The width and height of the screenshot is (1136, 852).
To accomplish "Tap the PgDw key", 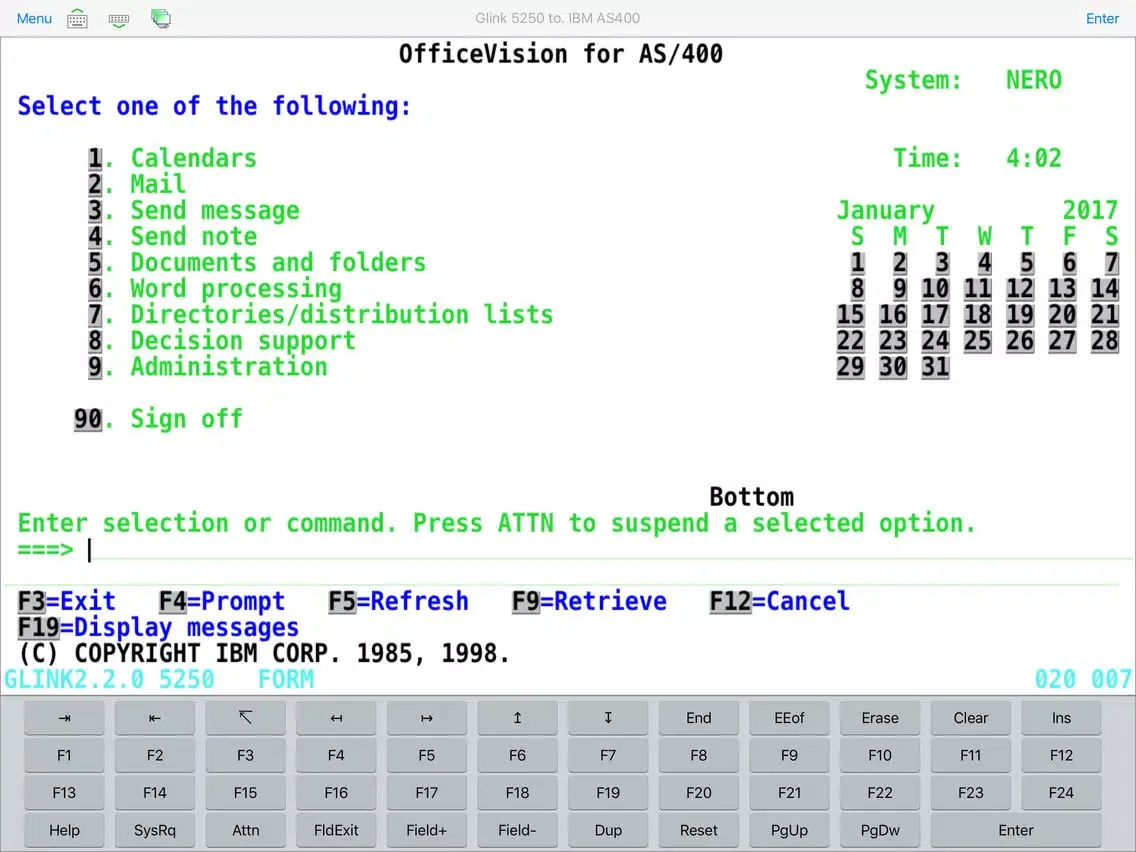I will (880, 831).
